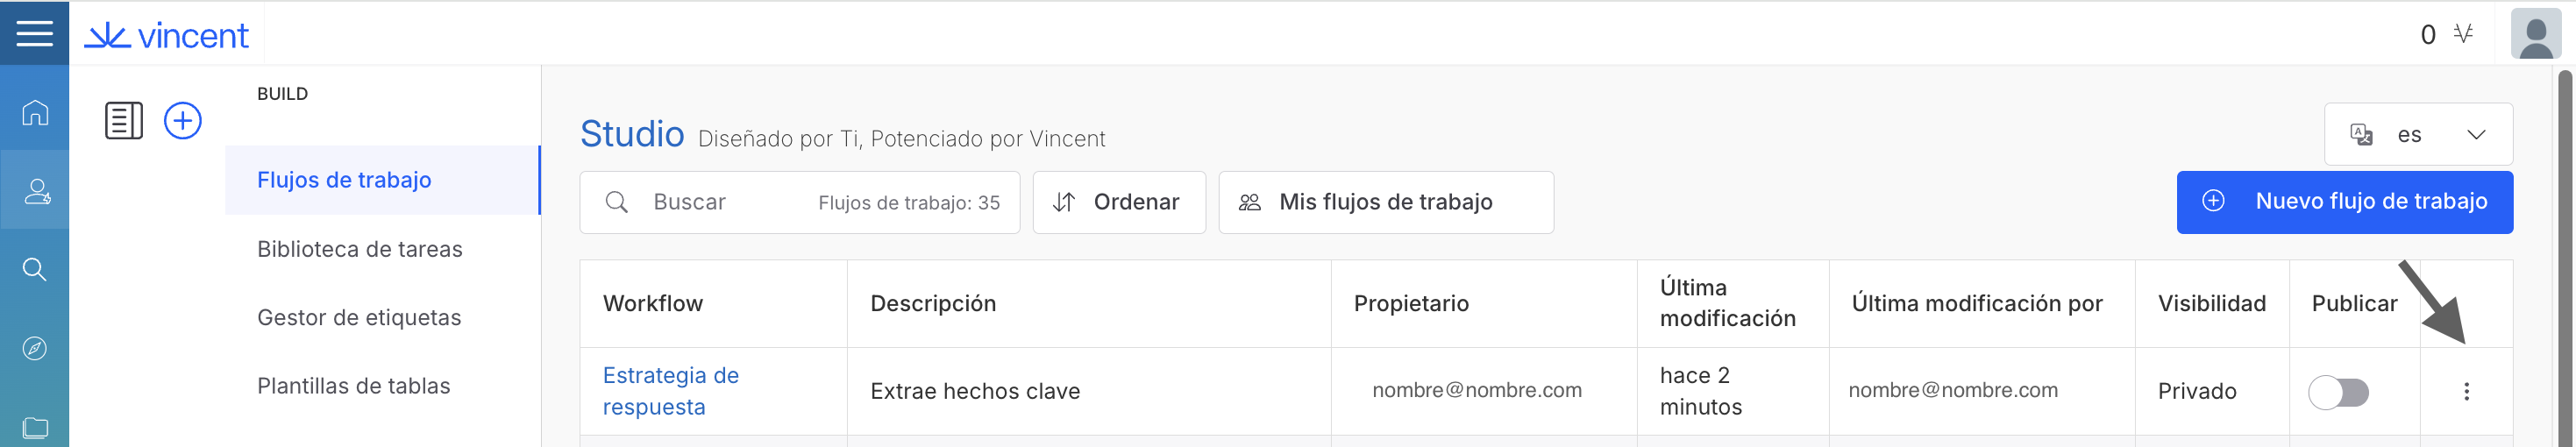Select Biblioteca de tareas menu item

[359, 249]
